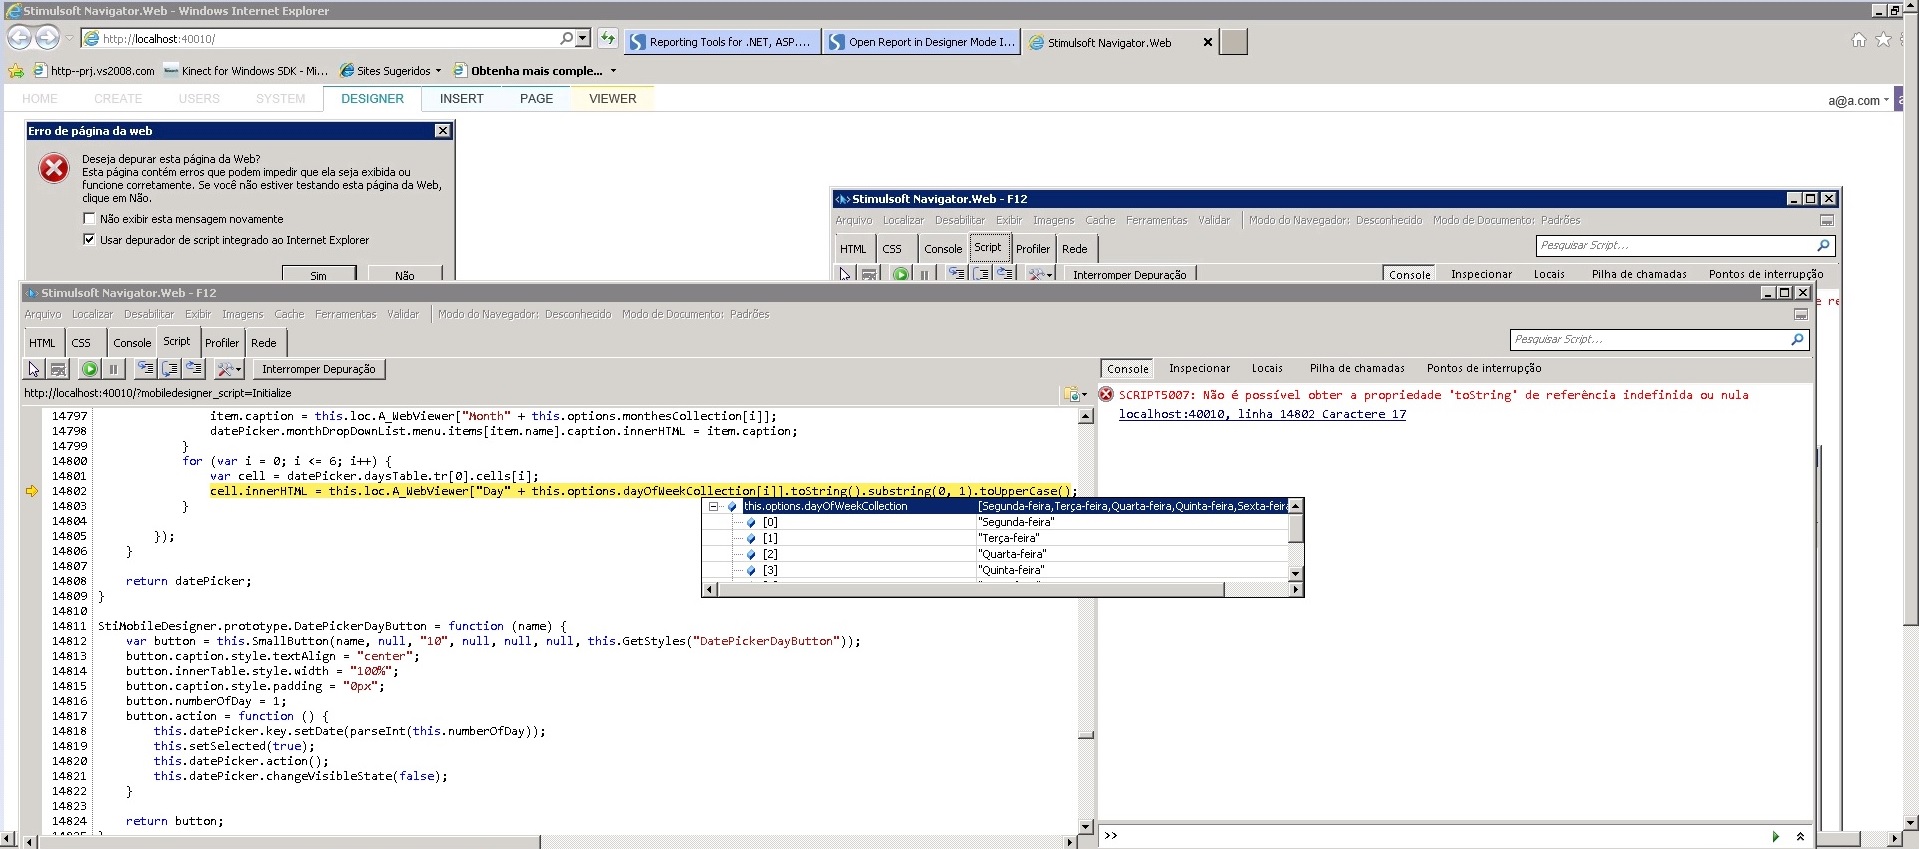1919x849 pixels.
Task: Click the pause/break all icon in front F12 toolbar
Action: [x=114, y=369]
